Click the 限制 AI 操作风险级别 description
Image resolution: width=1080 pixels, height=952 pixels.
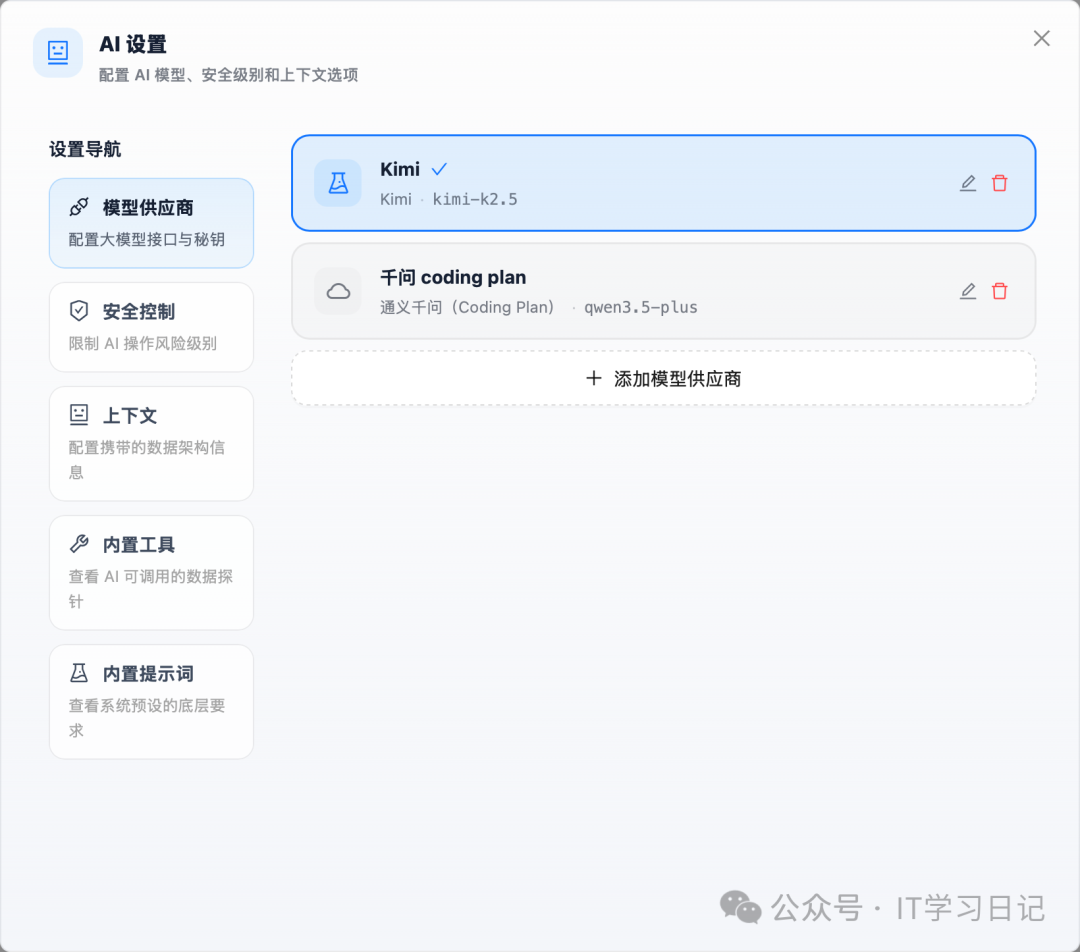pyautogui.click(x=143, y=343)
